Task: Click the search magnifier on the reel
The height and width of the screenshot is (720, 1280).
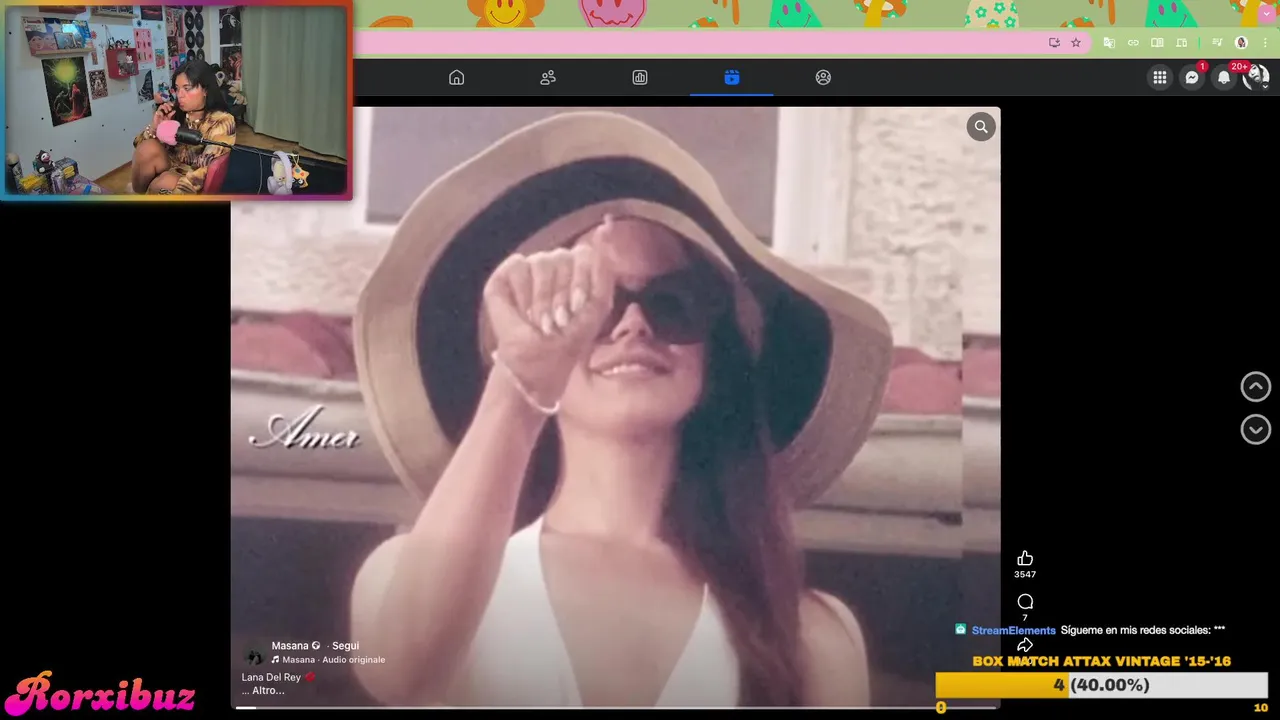Action: (981, 126)
